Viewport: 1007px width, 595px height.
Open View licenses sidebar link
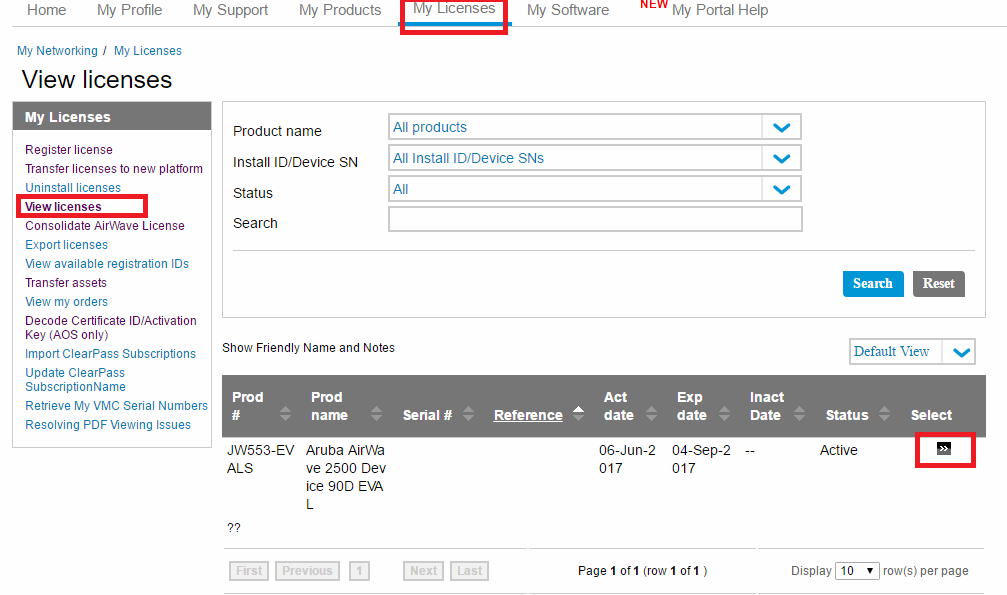point(63,207)
